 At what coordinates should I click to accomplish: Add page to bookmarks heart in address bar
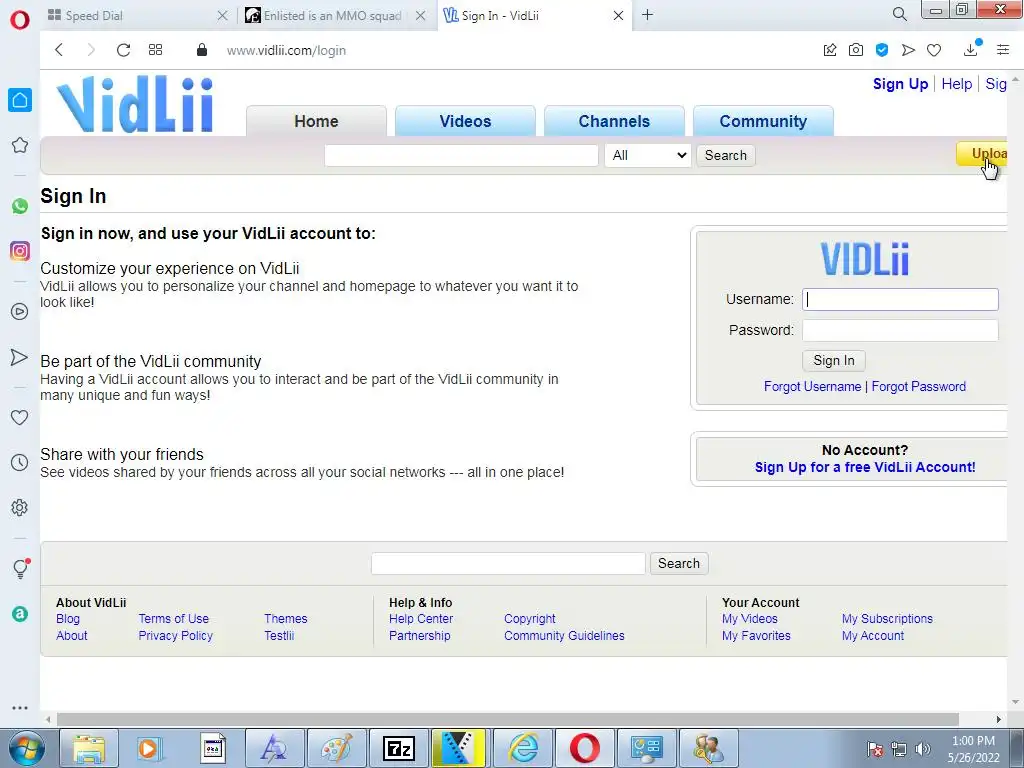[934, 50]
